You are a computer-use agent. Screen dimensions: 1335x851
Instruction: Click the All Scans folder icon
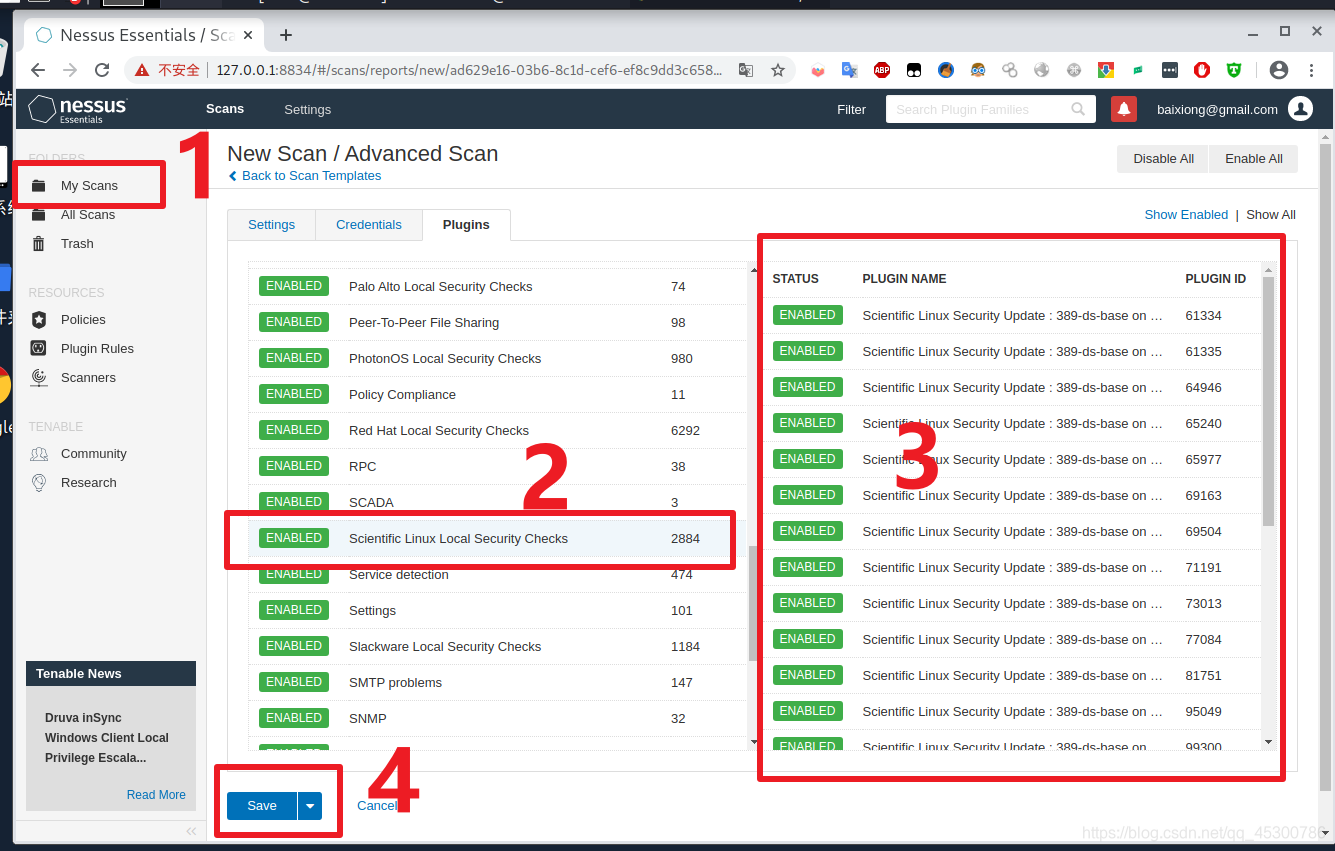tap(39, 215)
